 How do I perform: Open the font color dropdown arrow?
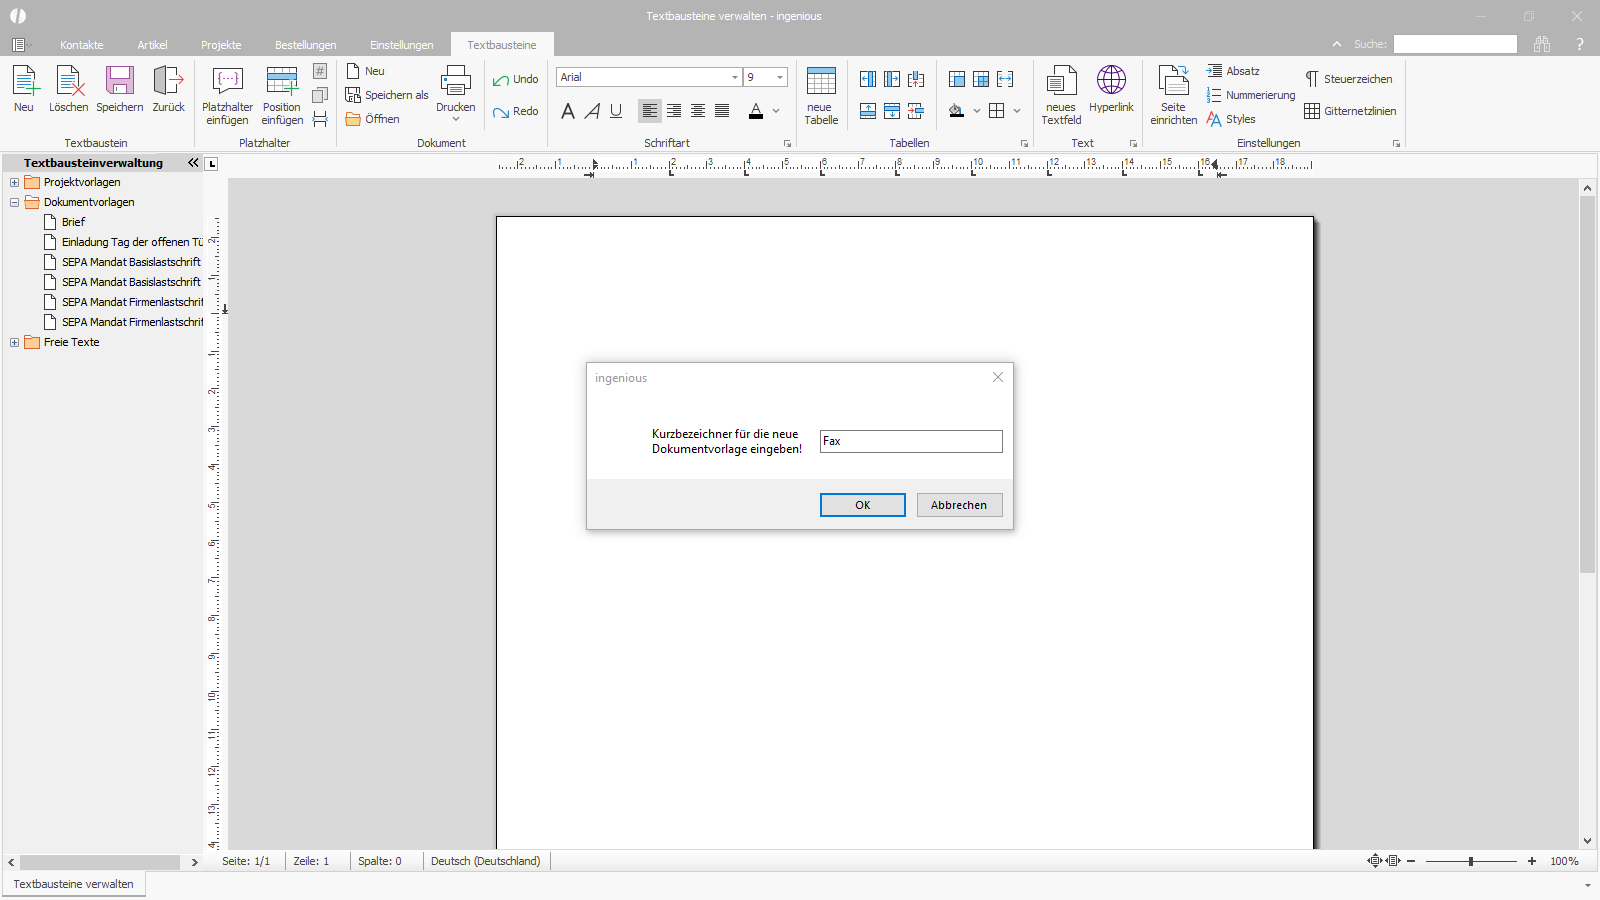[x=776, y=111]
